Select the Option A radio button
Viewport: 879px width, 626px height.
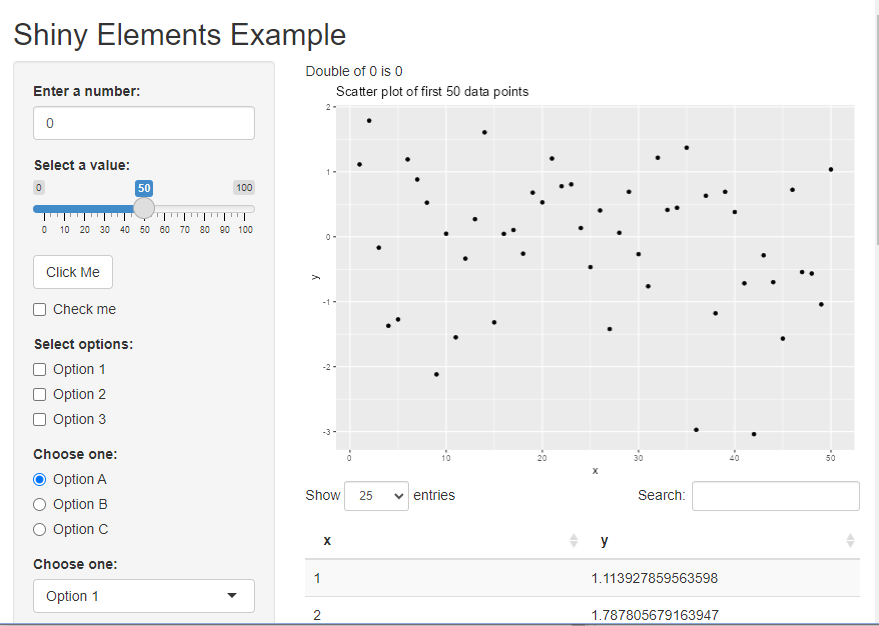(x=40, y=479)
